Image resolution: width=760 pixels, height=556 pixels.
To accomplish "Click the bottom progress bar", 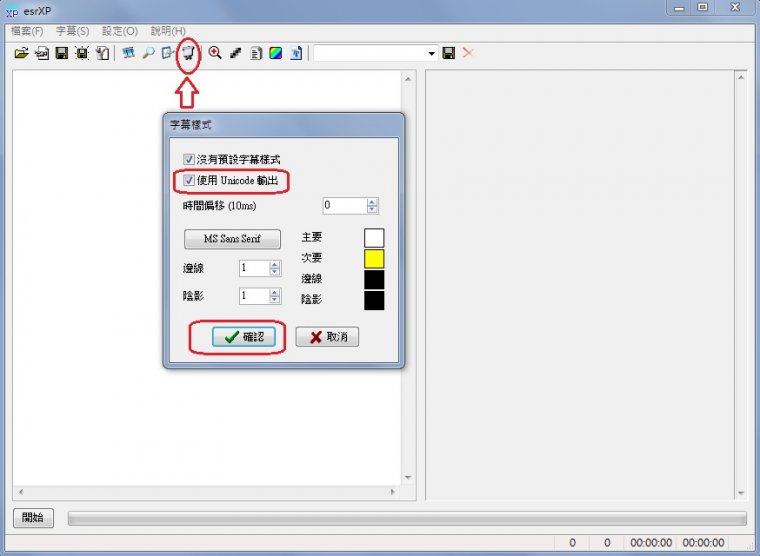I will (x=407, y=518).
